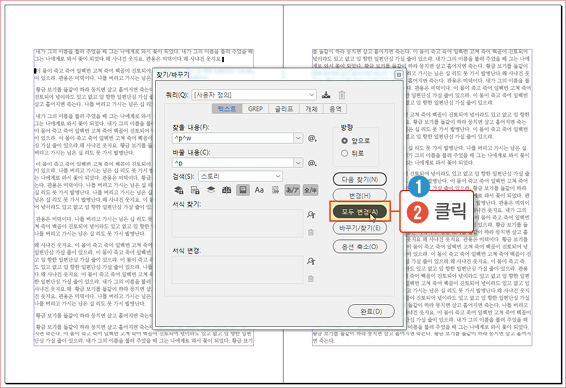
Task: Open the 쿼리 [사용자 정의] dropdown
Action: pyautogui.click(x=254, y=95)
